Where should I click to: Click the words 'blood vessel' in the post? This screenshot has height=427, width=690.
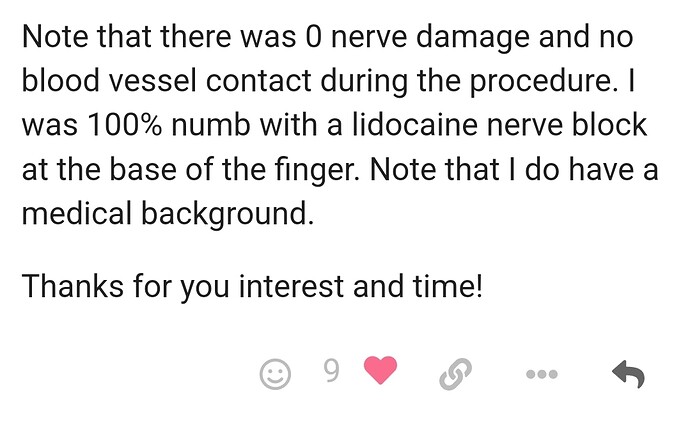pyautogui.click(x=109, y=81)
